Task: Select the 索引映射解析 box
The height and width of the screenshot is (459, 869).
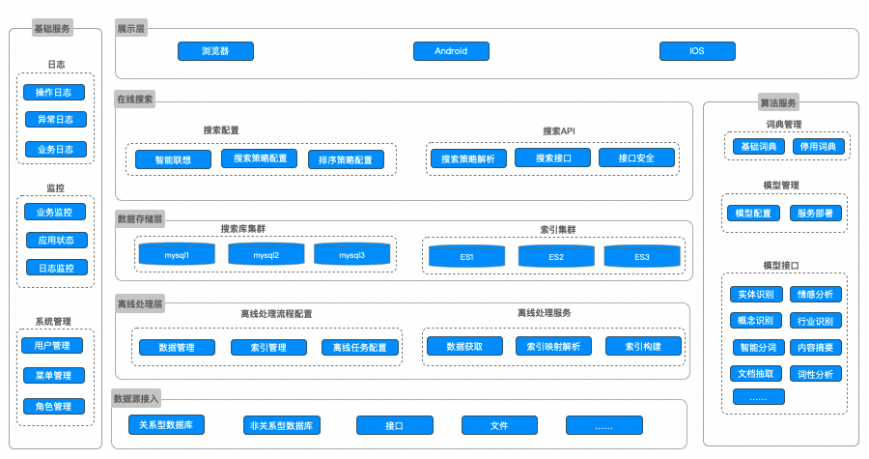Action: [554, 346]
